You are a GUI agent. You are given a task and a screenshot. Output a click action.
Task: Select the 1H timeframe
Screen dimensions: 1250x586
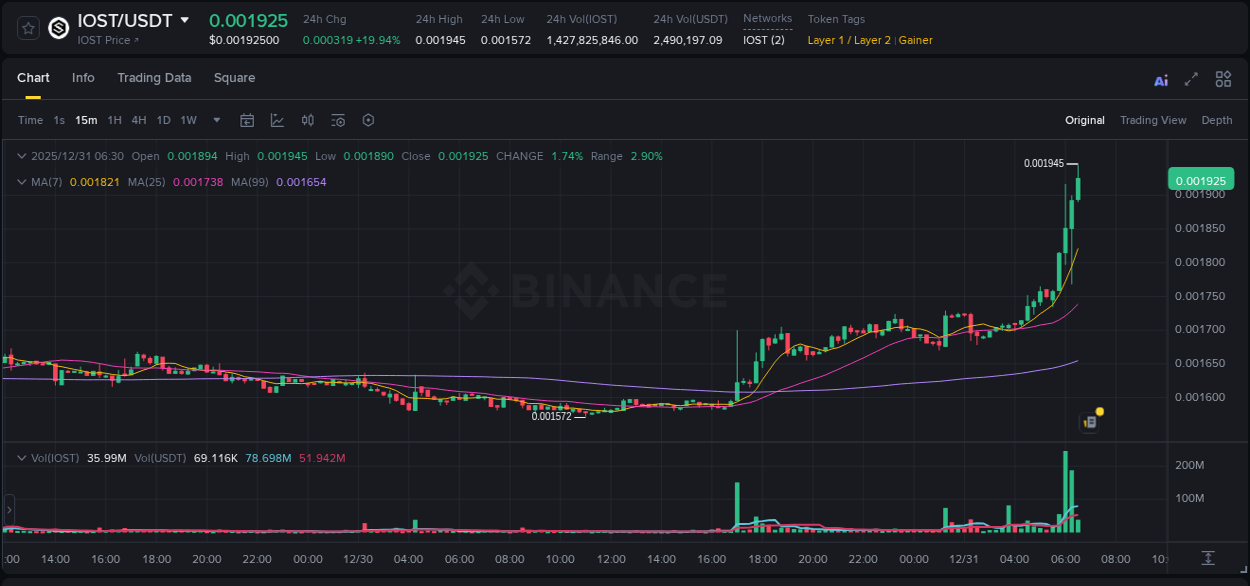click(x=114, y=120)
